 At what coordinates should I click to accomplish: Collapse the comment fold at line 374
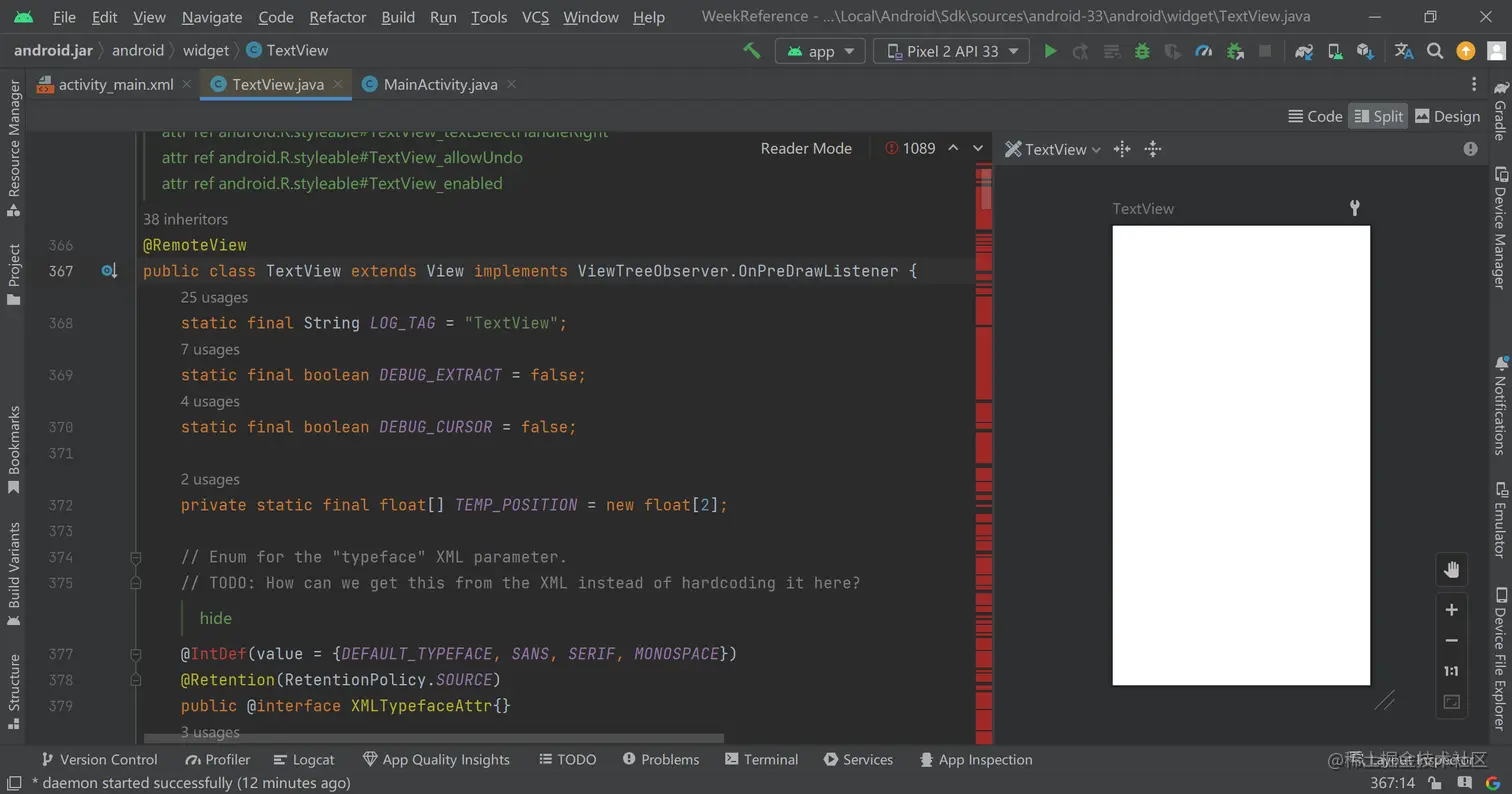point(135,557)
